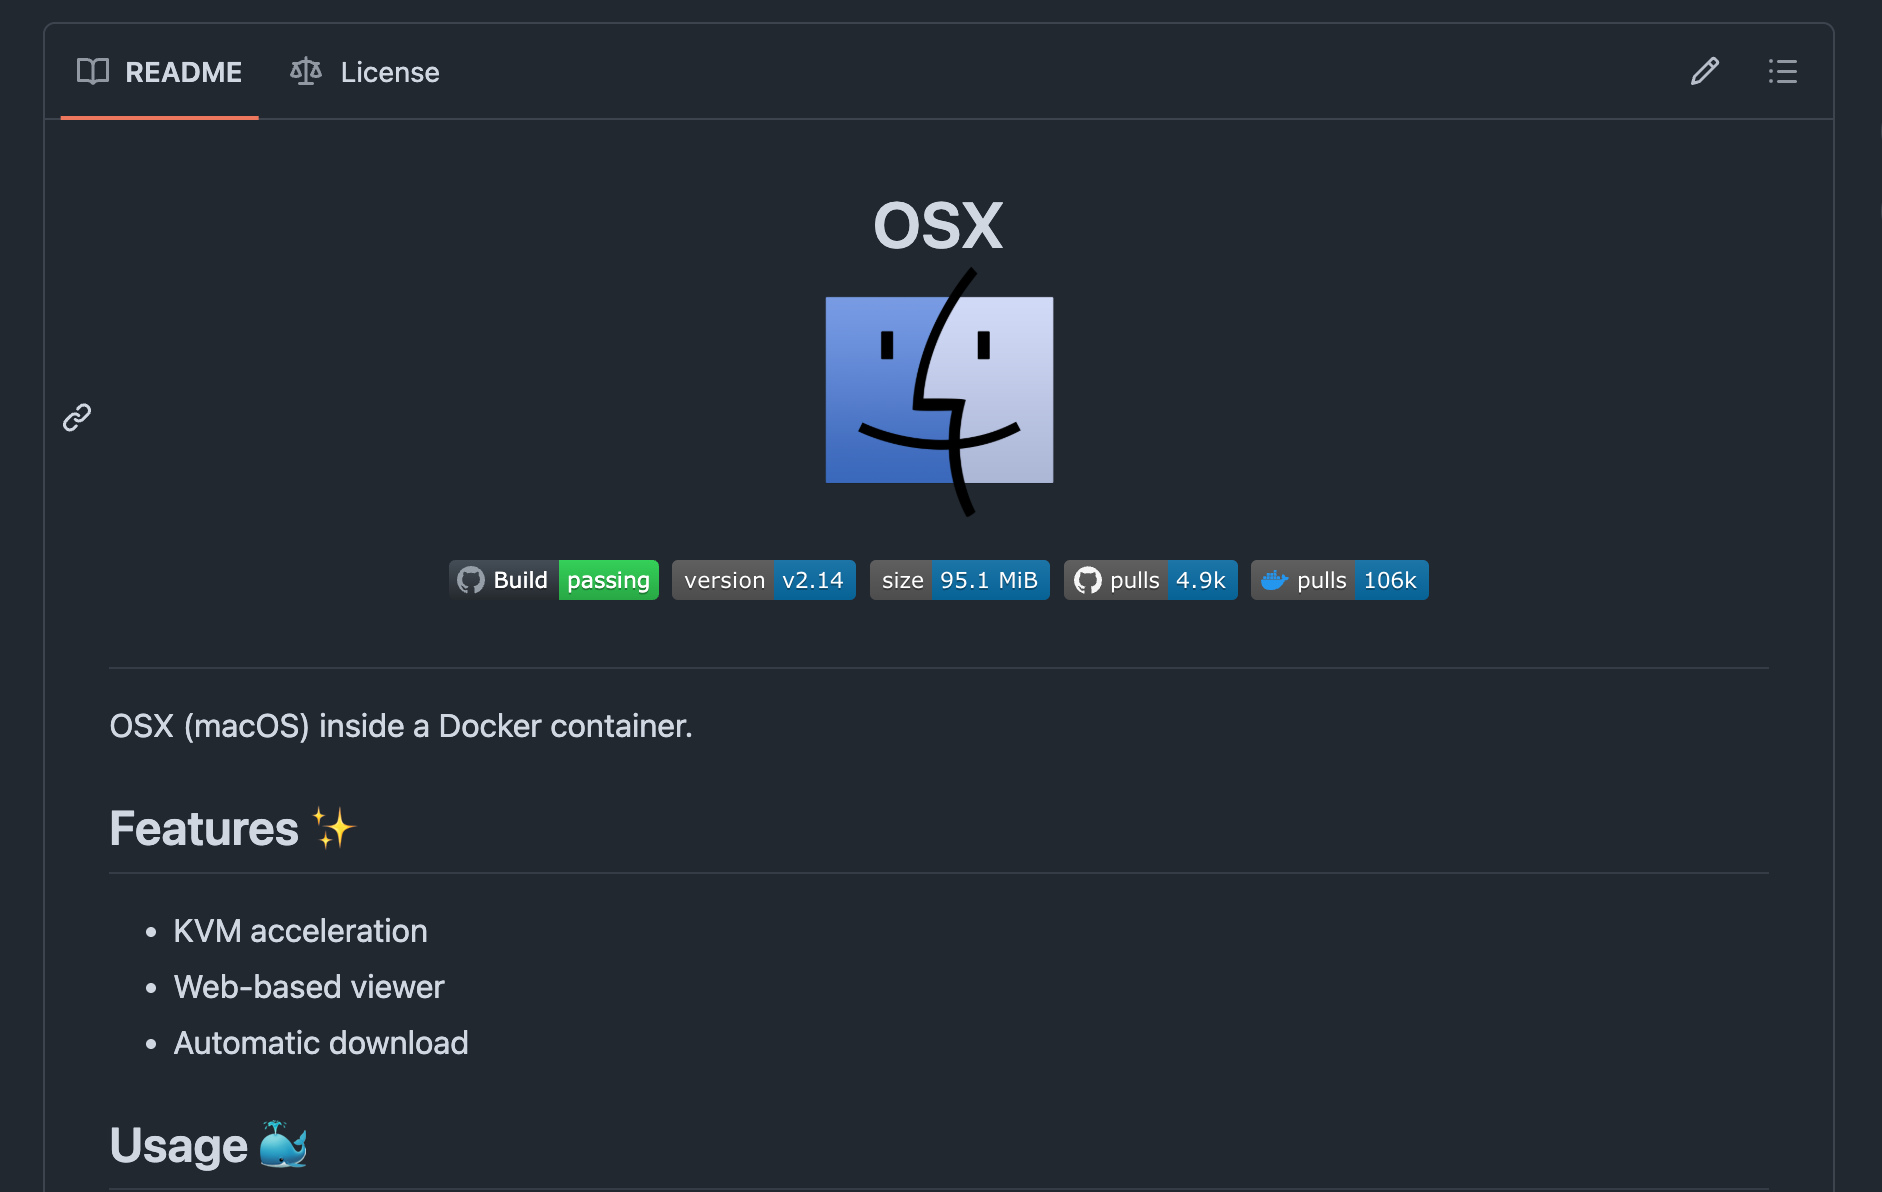
Task: Click the Docker whale logo on the 106k badge
Action: point(1274,581)
